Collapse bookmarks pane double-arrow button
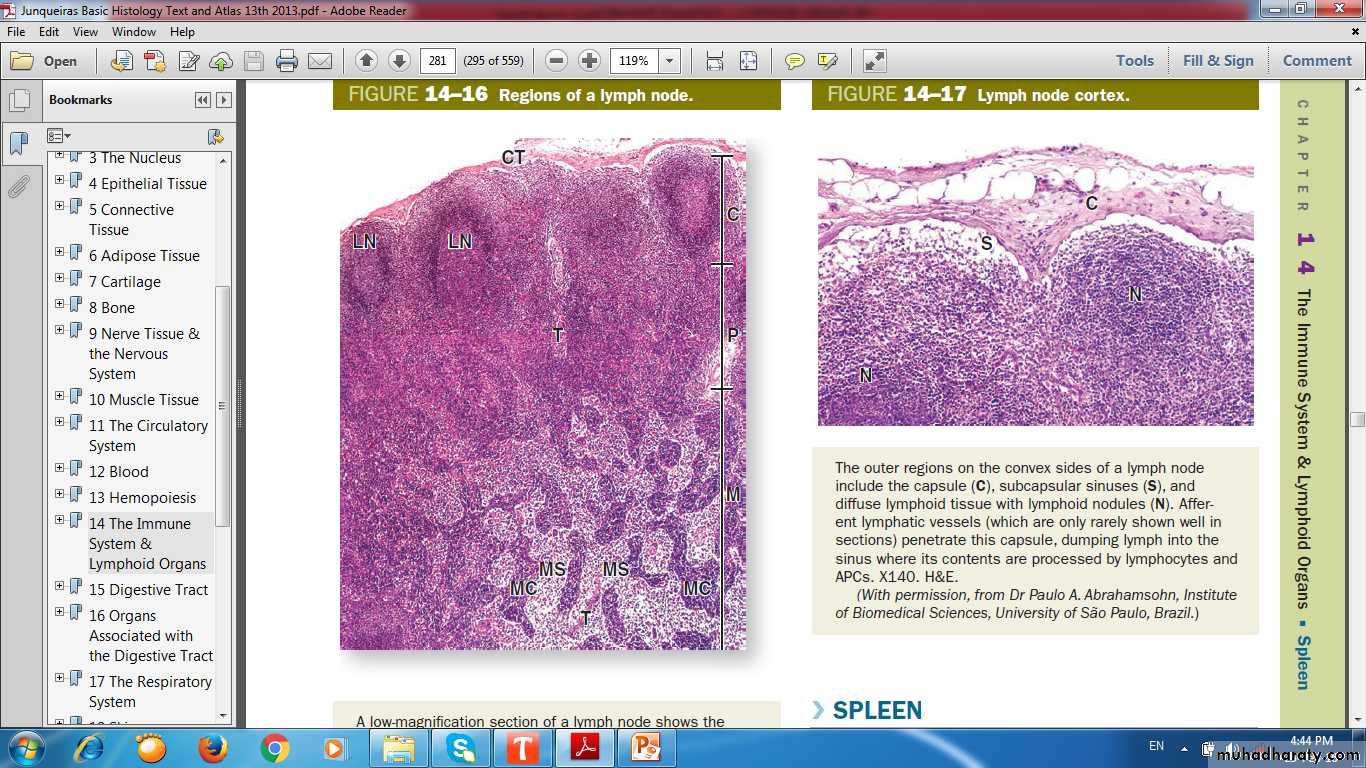 pos(203,100)
